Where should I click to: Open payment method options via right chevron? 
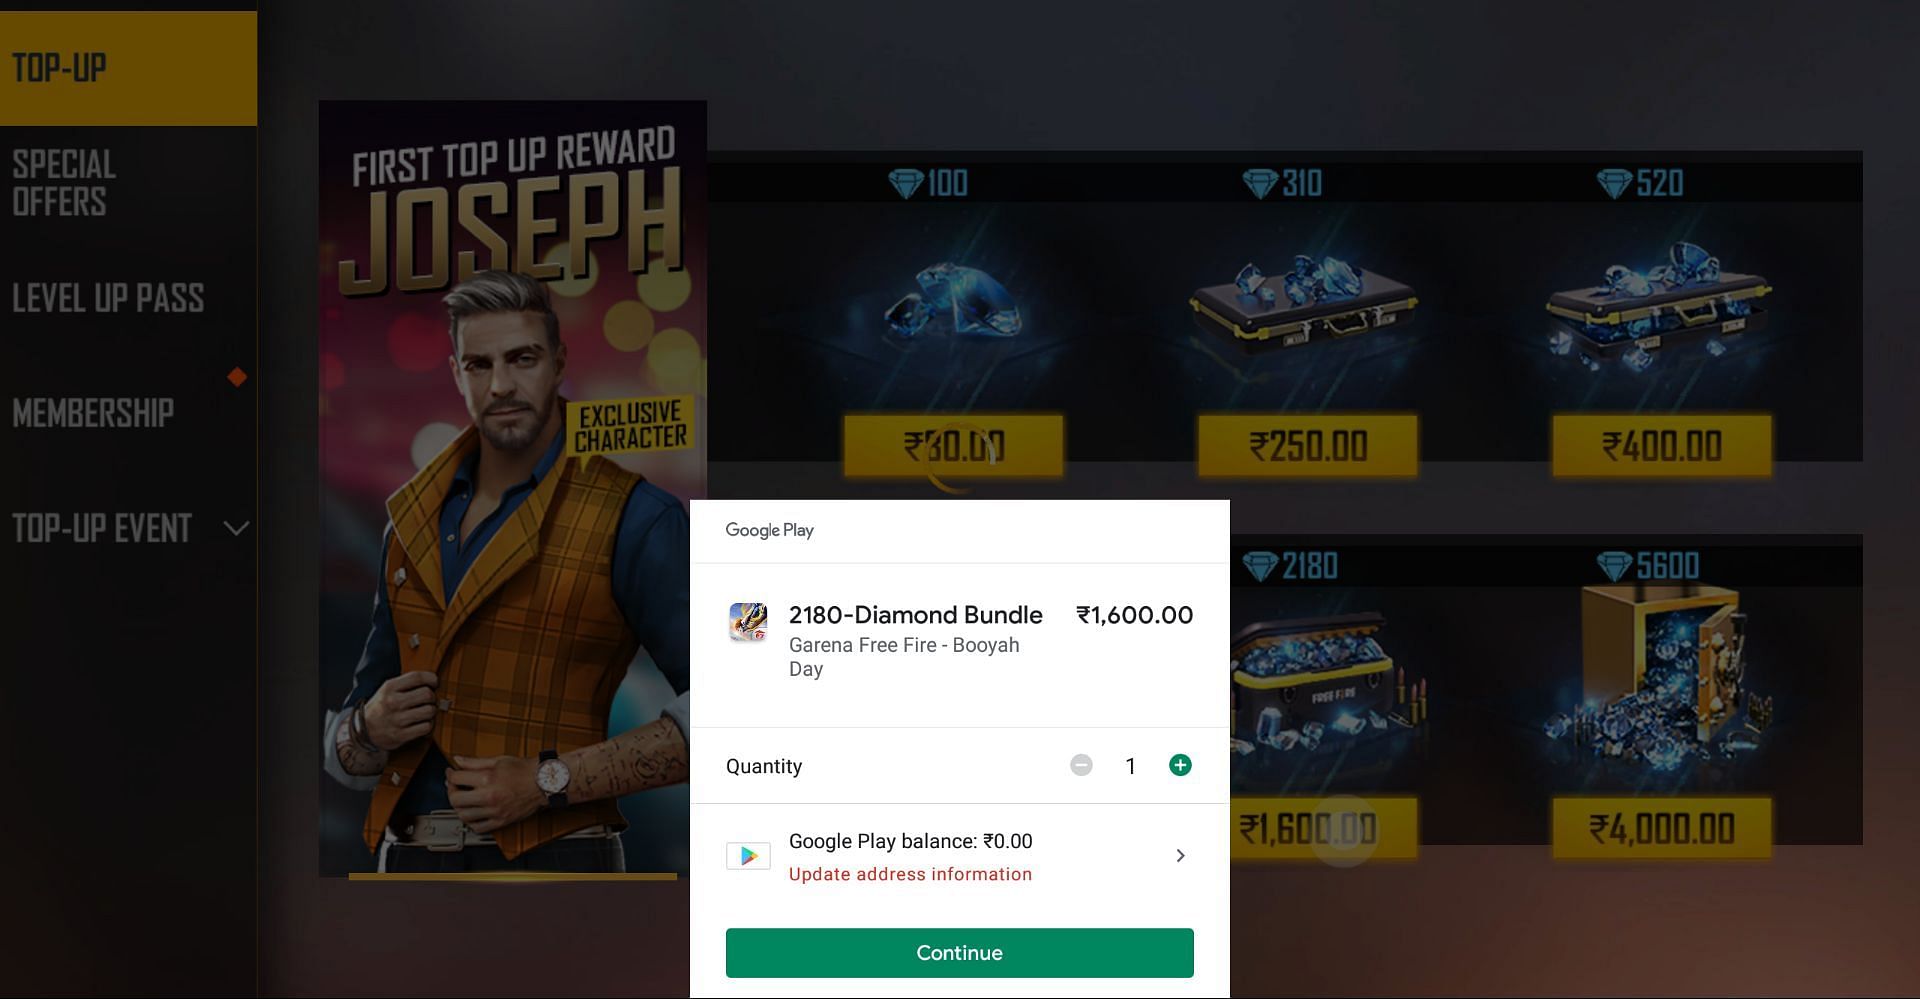coord(1180,856)
